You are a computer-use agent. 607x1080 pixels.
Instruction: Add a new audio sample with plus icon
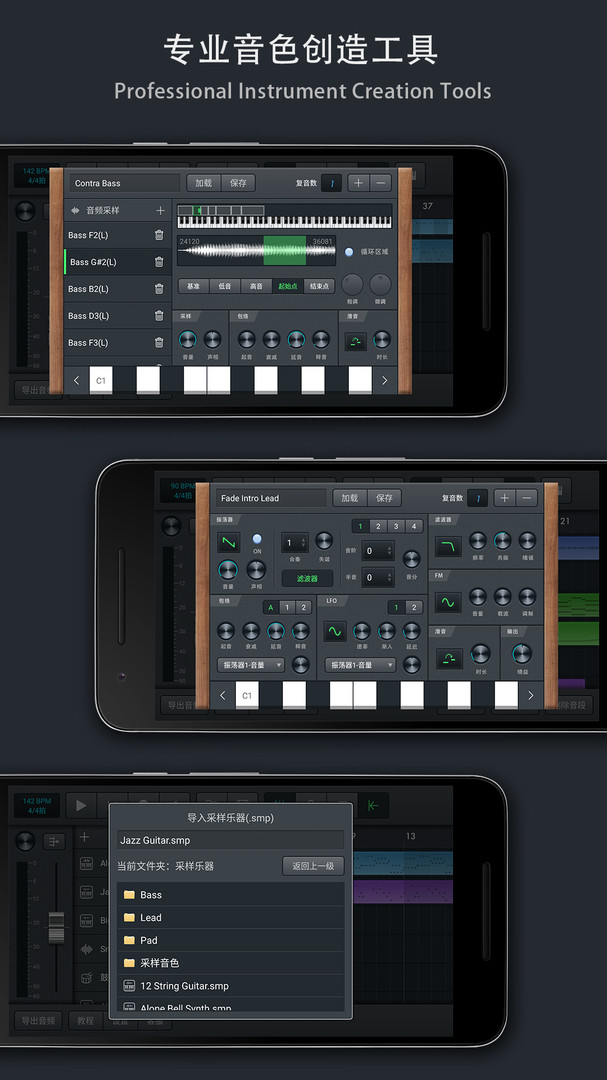160,211
